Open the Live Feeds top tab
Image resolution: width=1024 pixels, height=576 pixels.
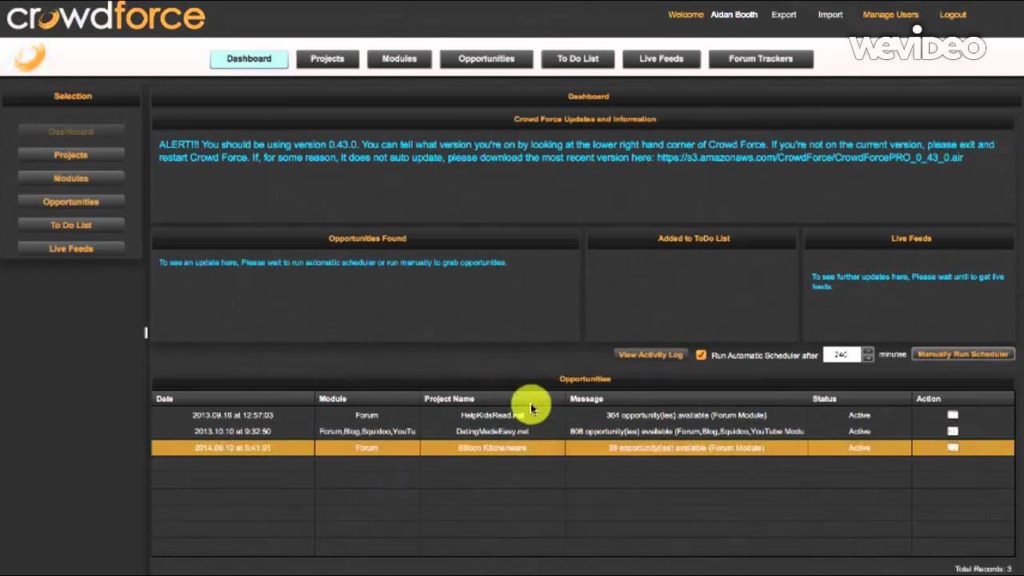(662, 59)
